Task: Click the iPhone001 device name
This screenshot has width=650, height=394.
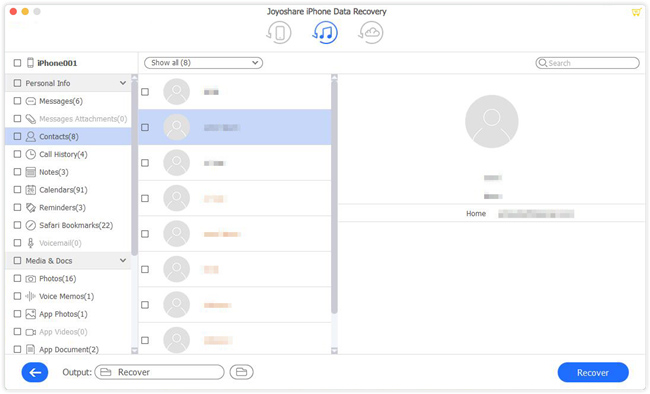Action: [x=57, y=63]
